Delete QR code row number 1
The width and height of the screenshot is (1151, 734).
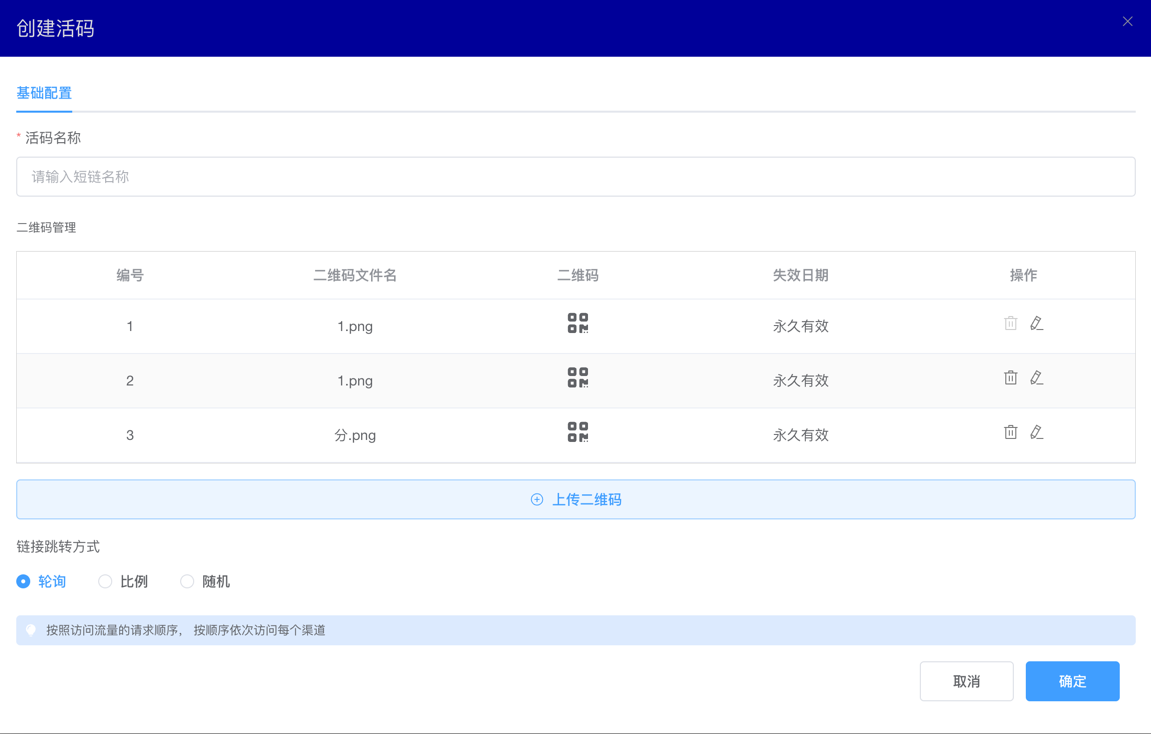[1011, 323]
